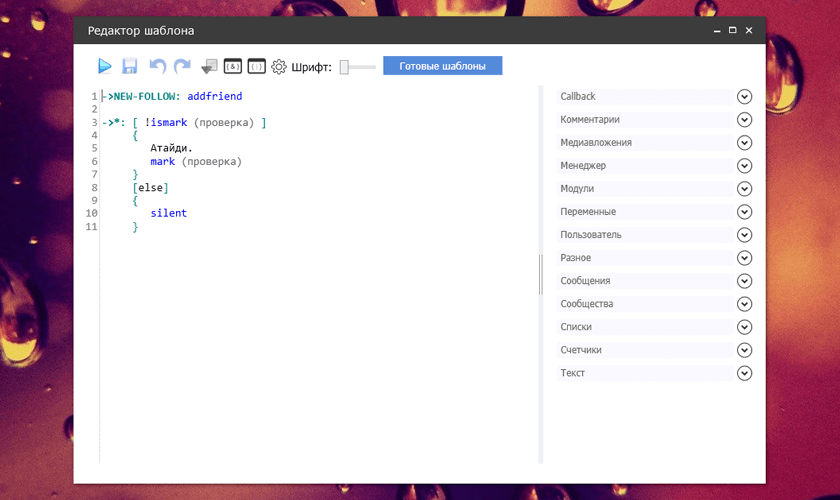Click the [else] keyword on line 8

click(x=151, y=188)
